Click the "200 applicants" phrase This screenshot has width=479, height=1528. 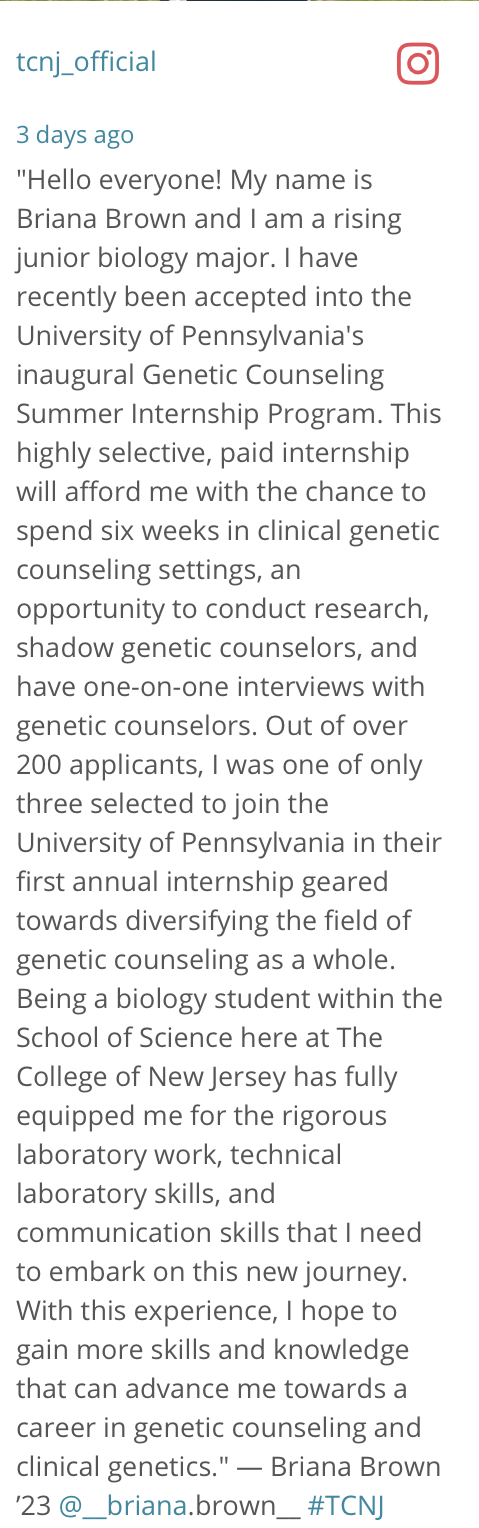[x=103, y=765]
